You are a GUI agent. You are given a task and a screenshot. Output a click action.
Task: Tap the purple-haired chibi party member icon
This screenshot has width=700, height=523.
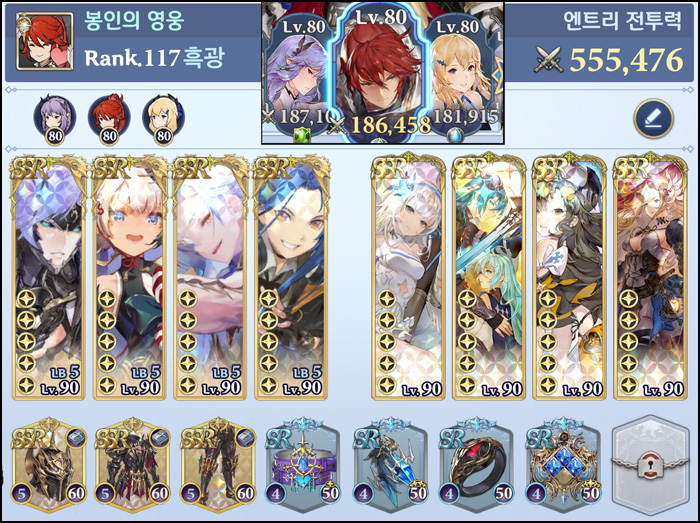[x=54, y=120]
